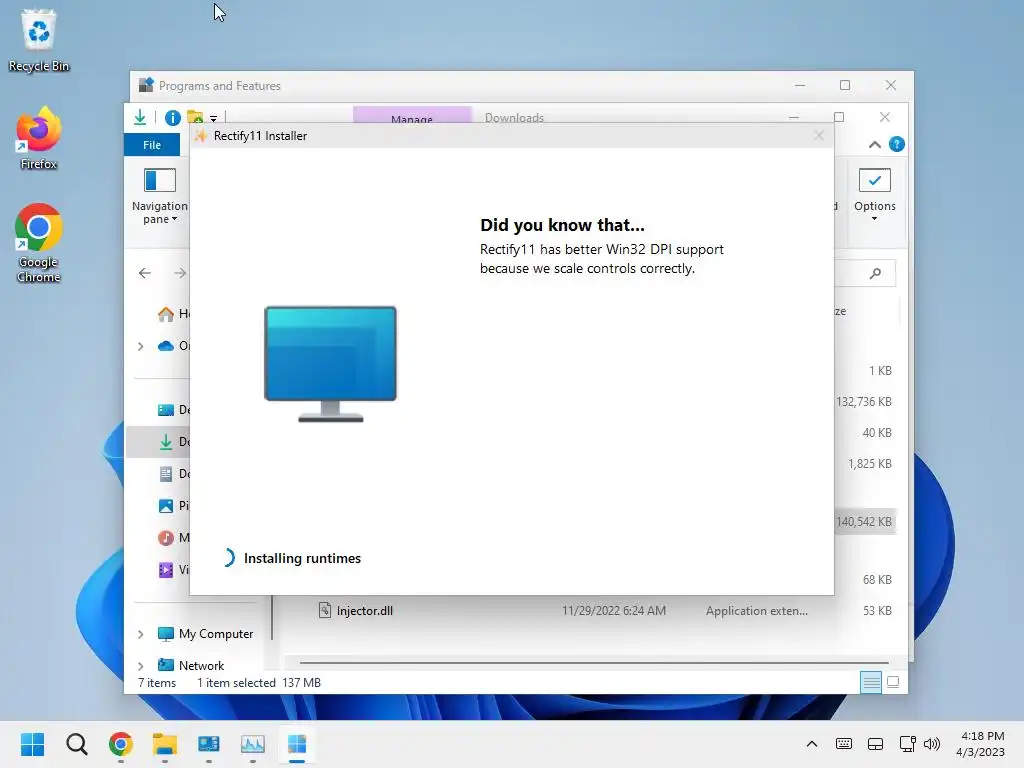Switch to Chrome in the taskbar
The height and width of the screenshot is (768, 1024).
tap(121, 744)
